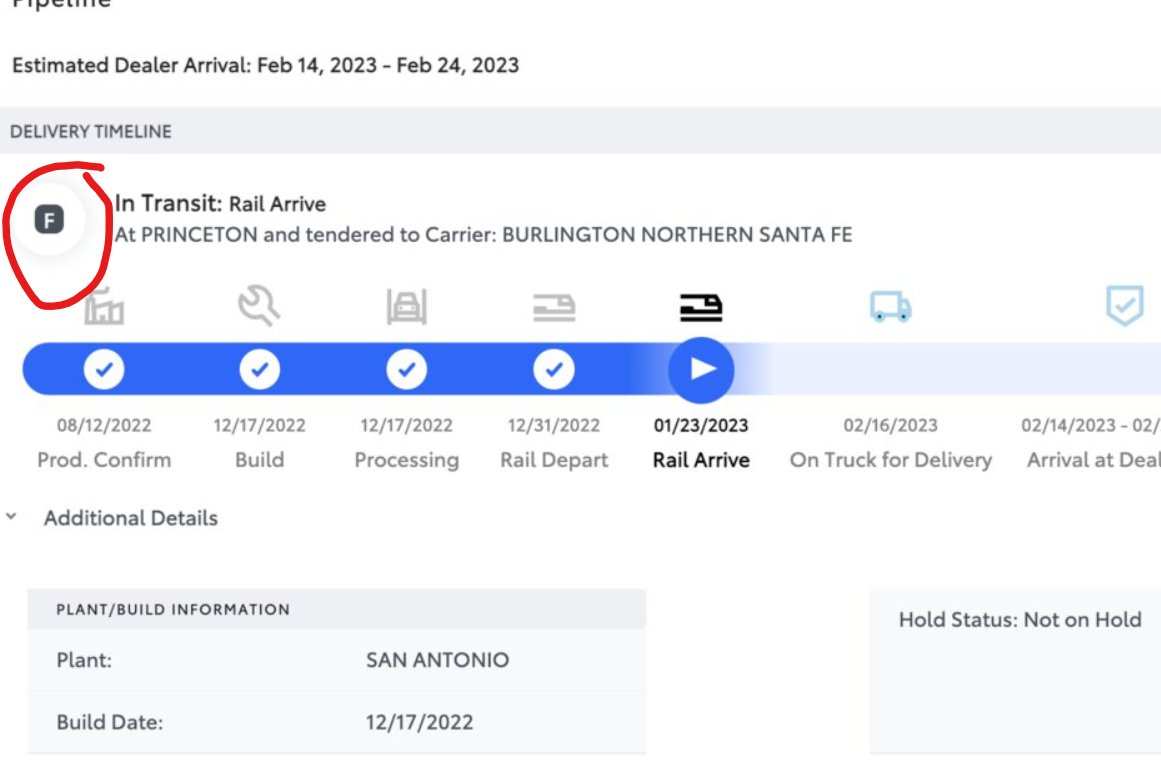Click the On Truck for Delivery label
This screenshot has width=1161, height=772.
point(891,460)
